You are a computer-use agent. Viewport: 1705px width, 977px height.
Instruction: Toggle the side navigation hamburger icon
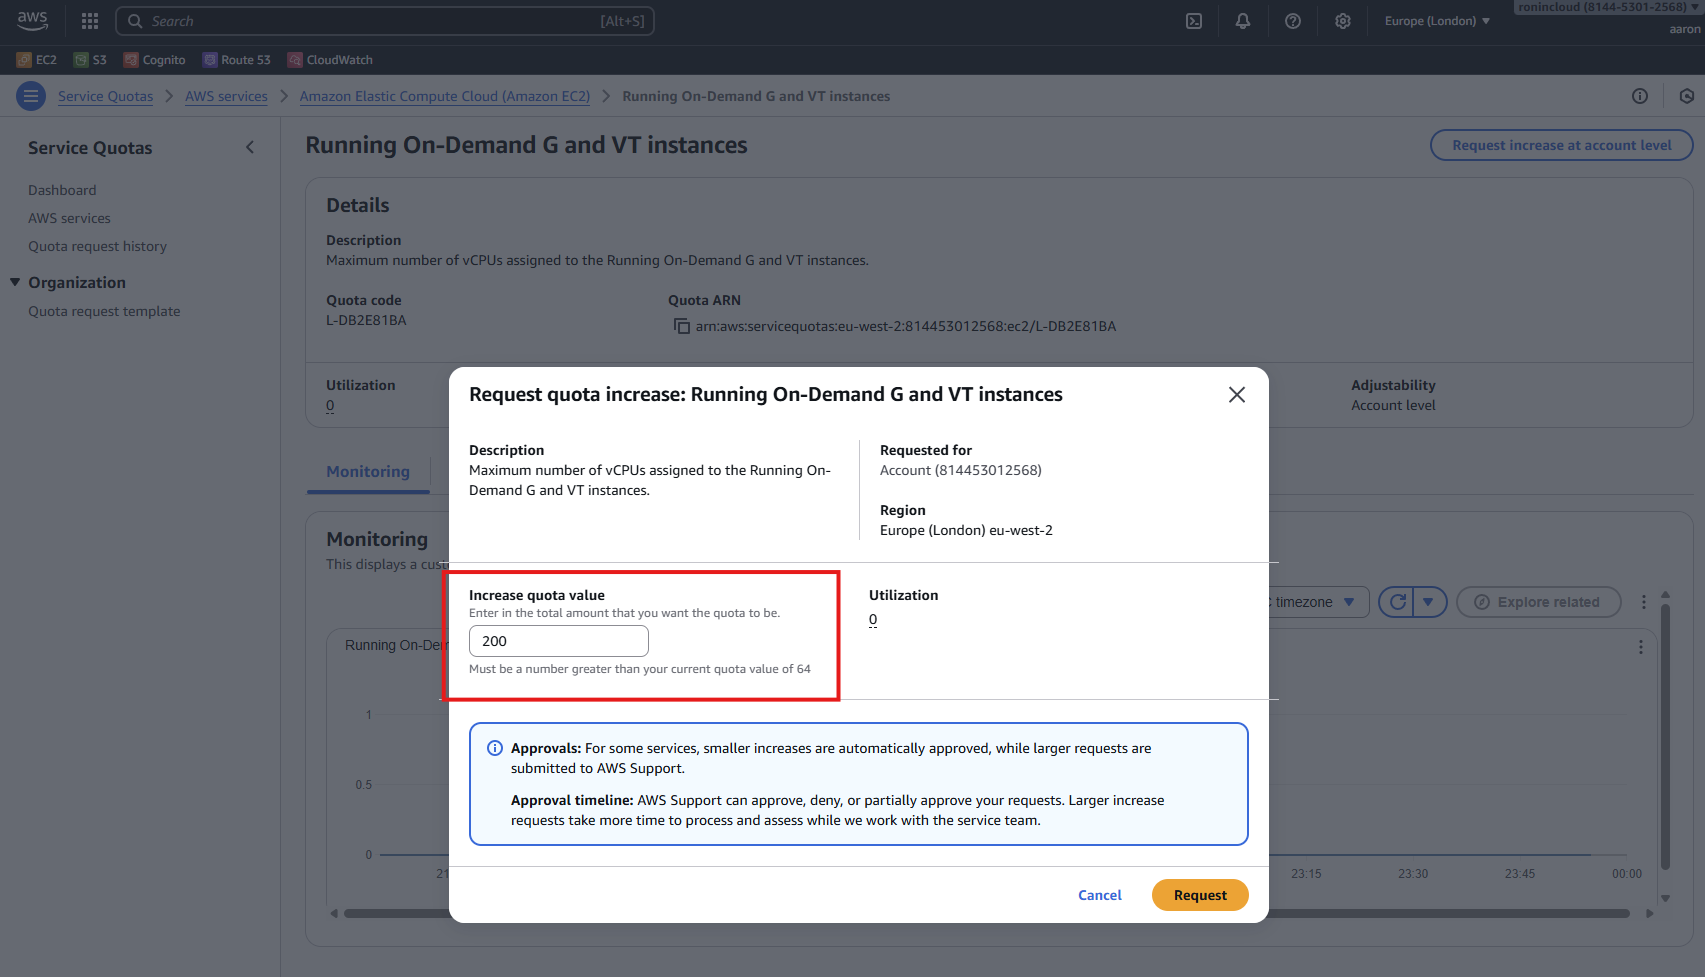[x=31, y=96]
